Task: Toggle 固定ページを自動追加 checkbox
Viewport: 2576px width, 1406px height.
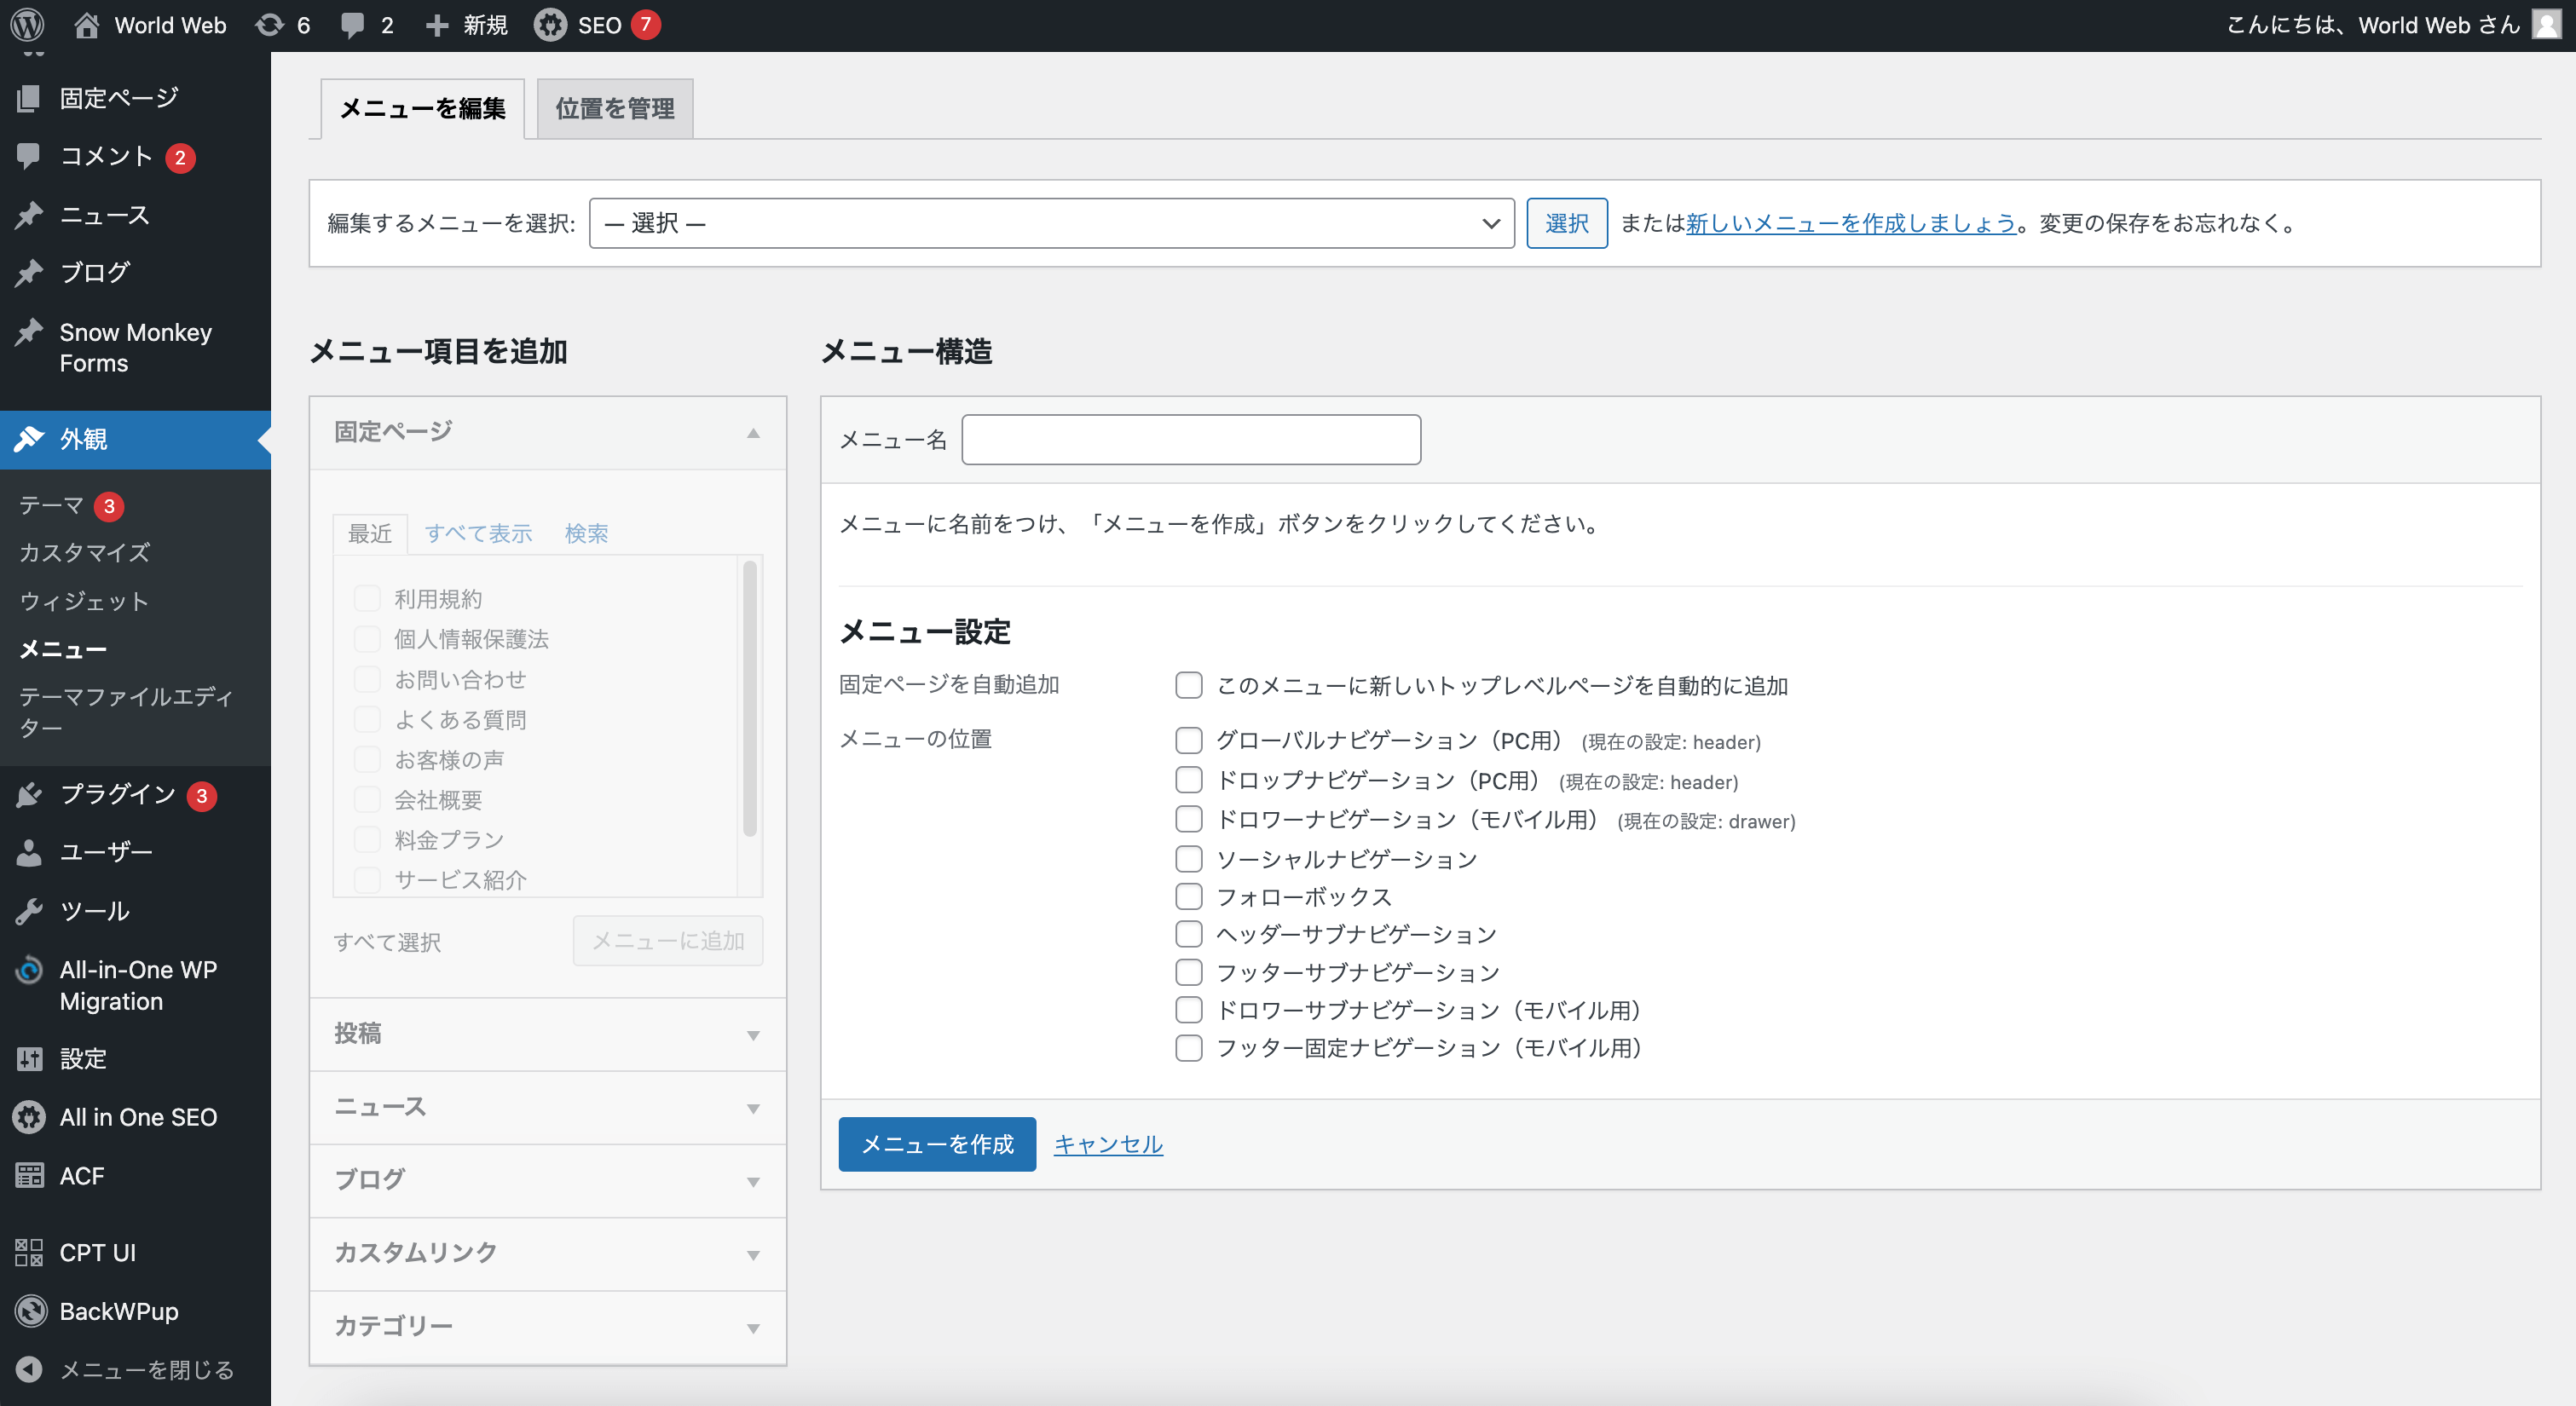Action: (x=1189, y=686)
